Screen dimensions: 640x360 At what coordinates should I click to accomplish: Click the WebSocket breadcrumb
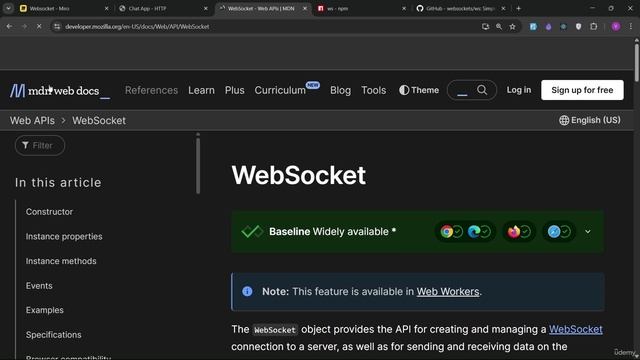99,120
